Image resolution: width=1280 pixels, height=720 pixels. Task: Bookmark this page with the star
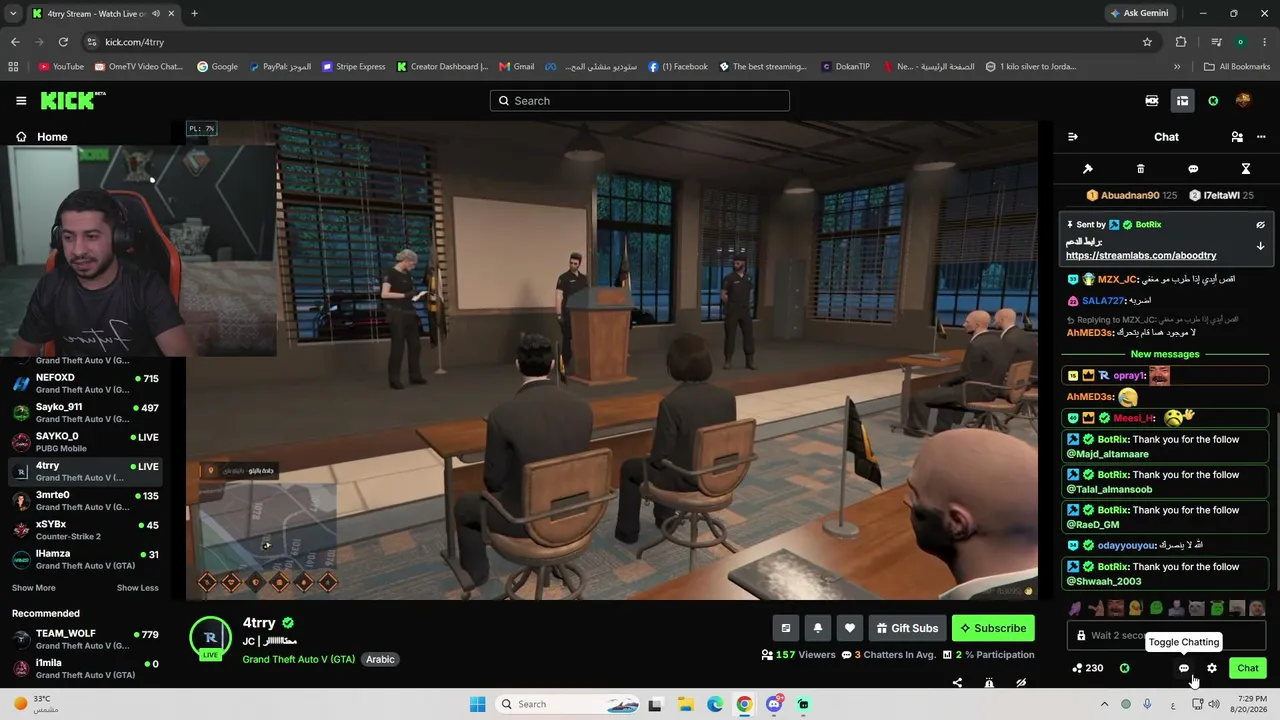1147,42
